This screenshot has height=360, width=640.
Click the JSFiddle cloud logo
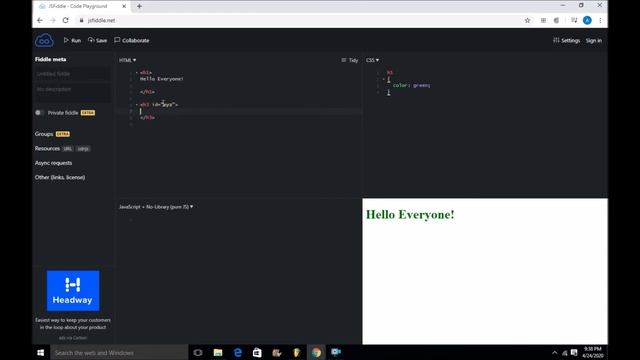pos(44,40)
